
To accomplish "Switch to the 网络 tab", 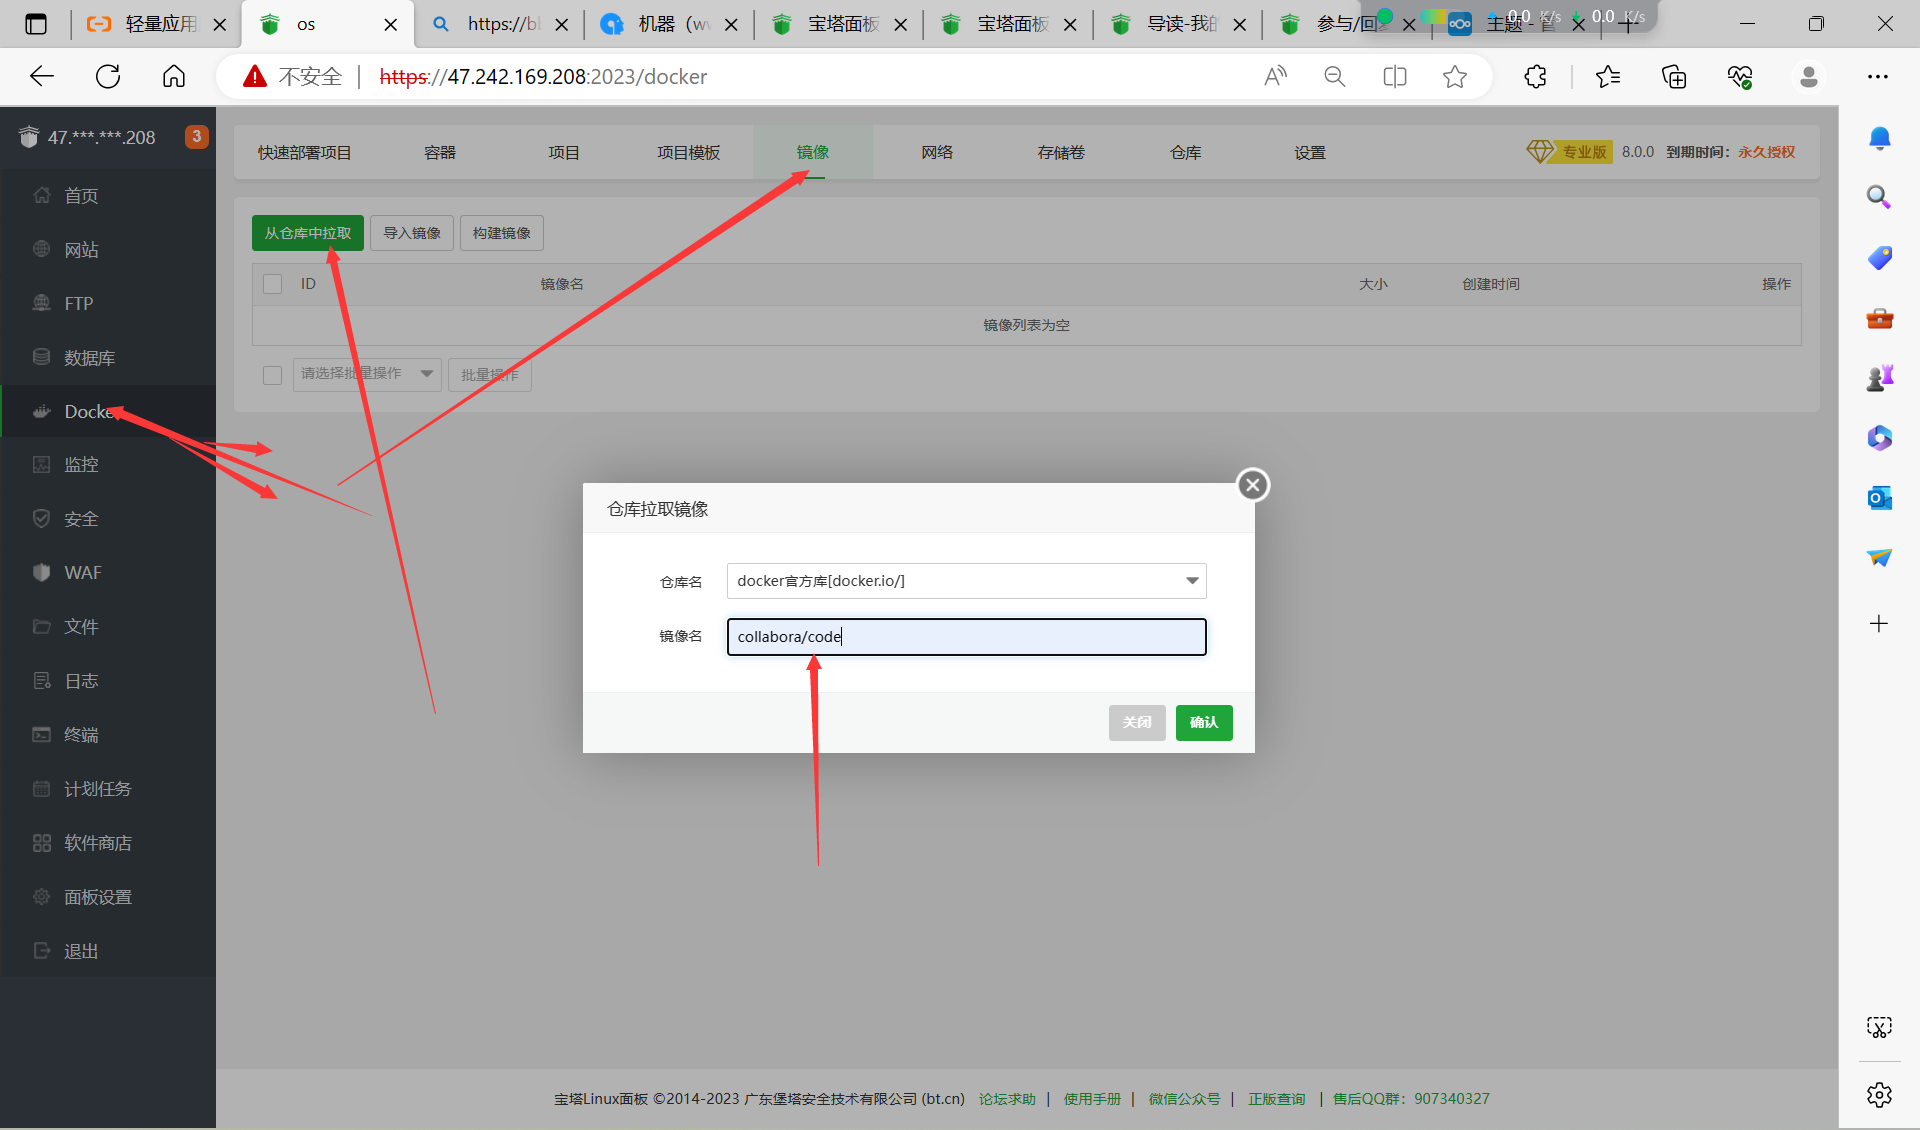I will coord(937,152).
